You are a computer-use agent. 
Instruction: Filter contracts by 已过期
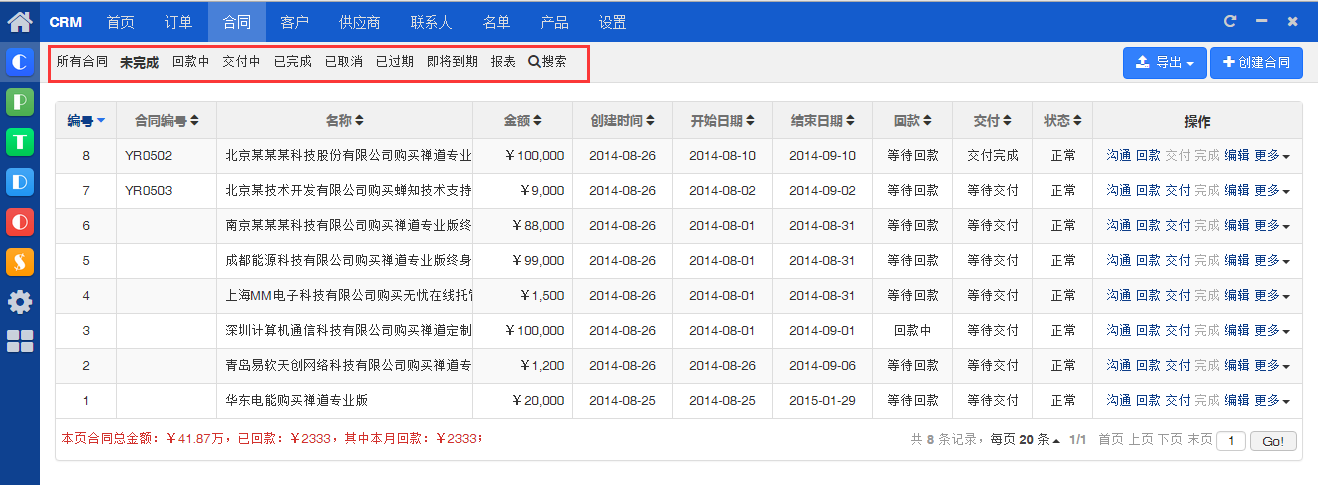coord(395,62)
